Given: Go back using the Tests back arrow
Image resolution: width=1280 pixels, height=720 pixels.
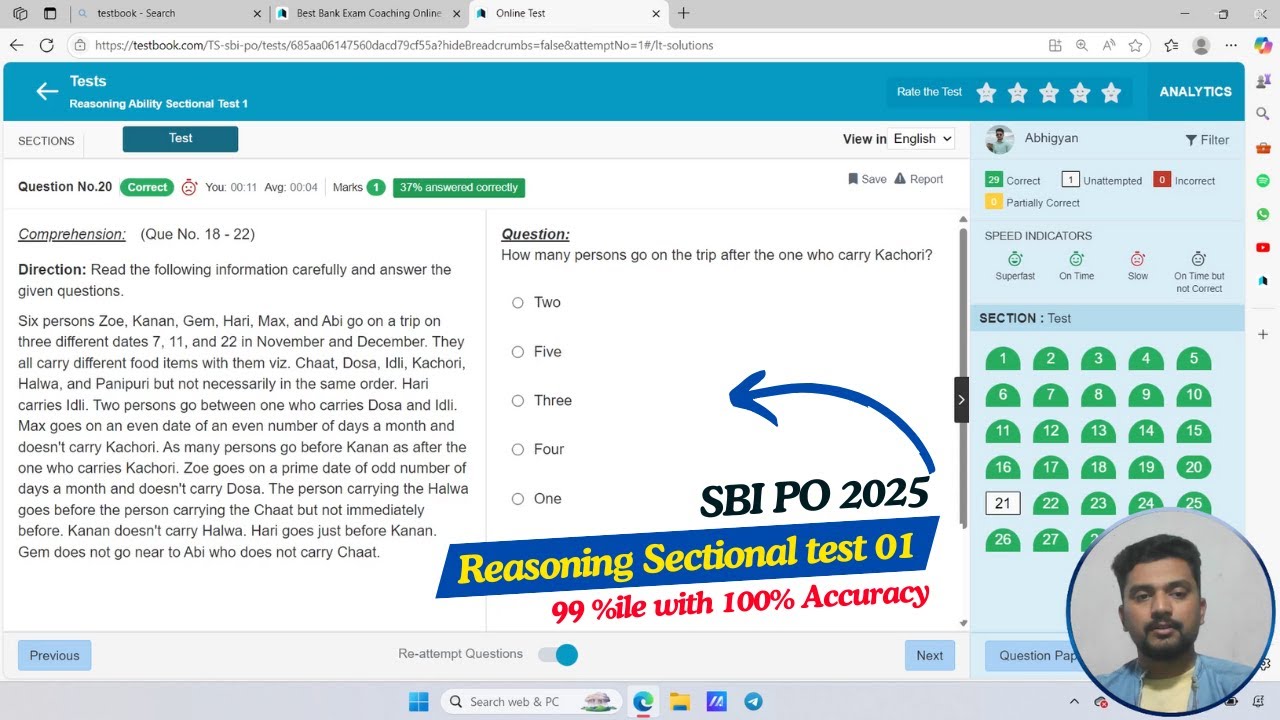Looking at the screenshot, I should pos(47,91).
